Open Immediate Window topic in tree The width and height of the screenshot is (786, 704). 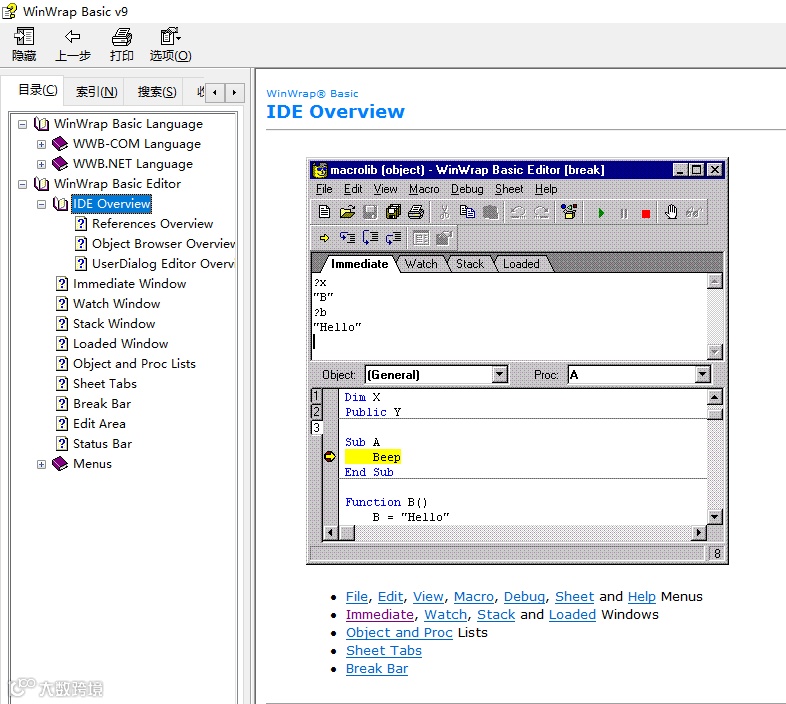click(x=129, y=284)
